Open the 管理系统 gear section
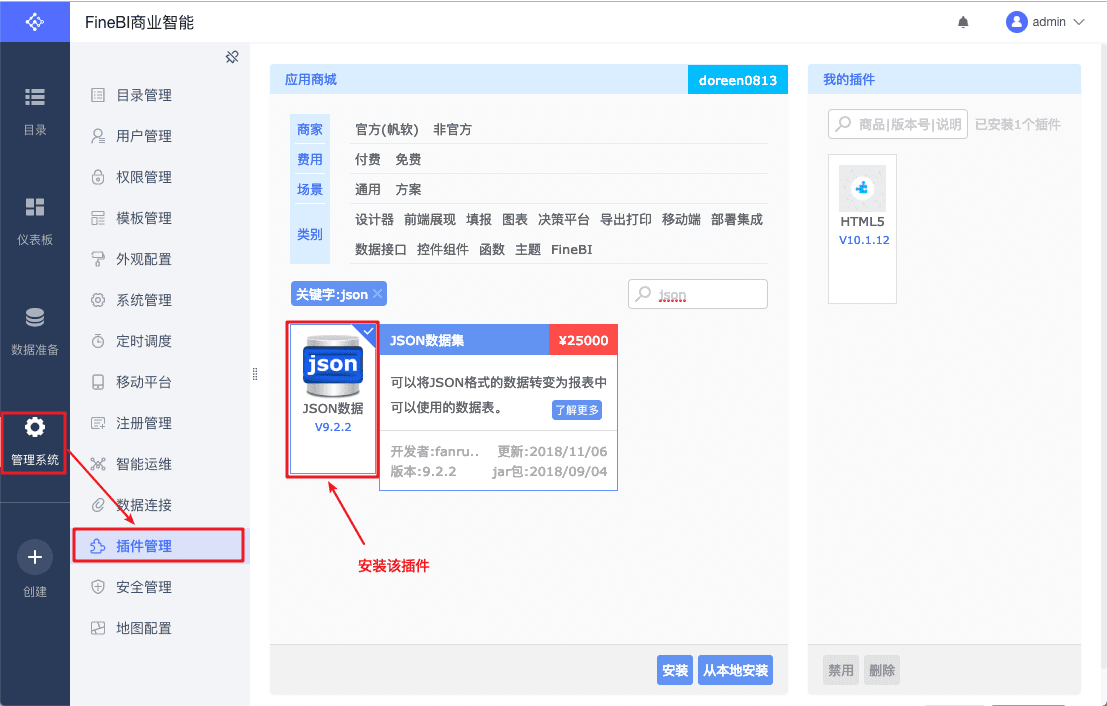Screen dimensions: 1107x706 coord(35,442)
